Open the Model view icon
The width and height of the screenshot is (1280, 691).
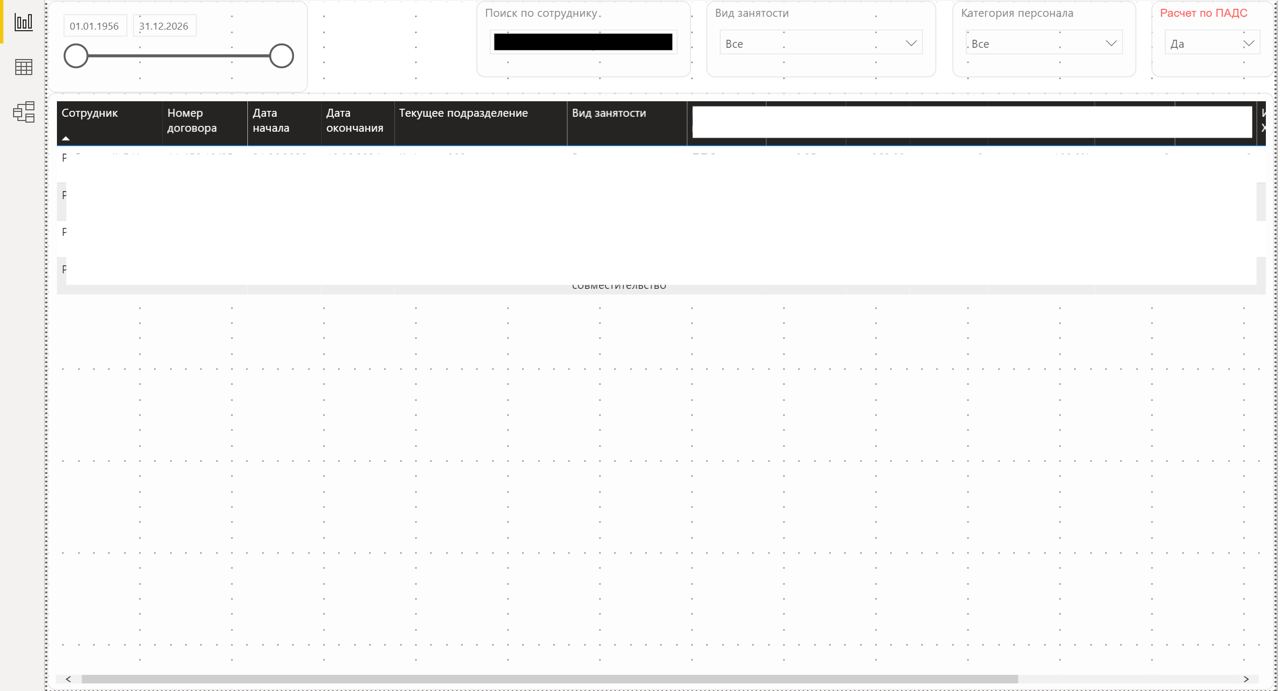[x=23, y=112]
